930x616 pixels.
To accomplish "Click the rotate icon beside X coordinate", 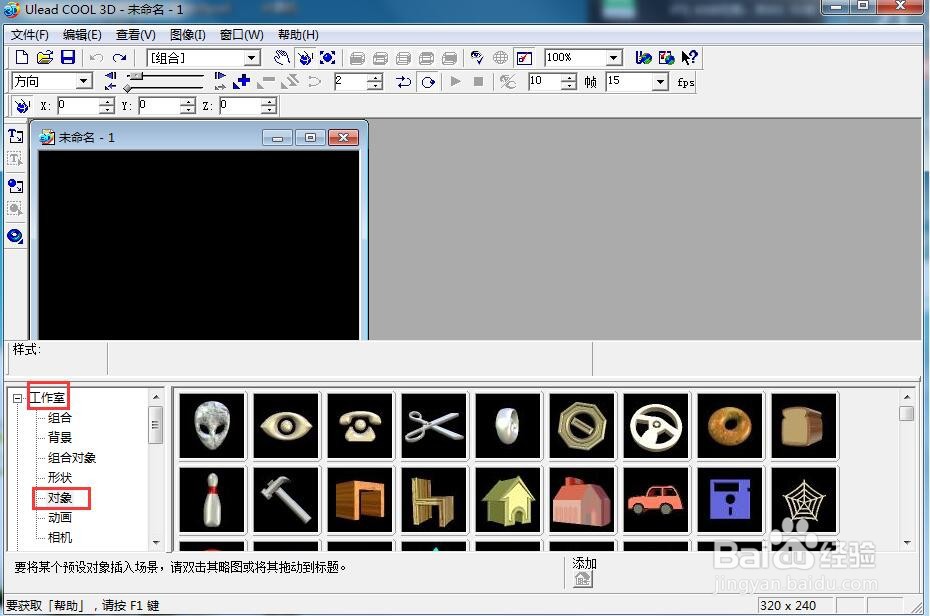I will [23, 106].
